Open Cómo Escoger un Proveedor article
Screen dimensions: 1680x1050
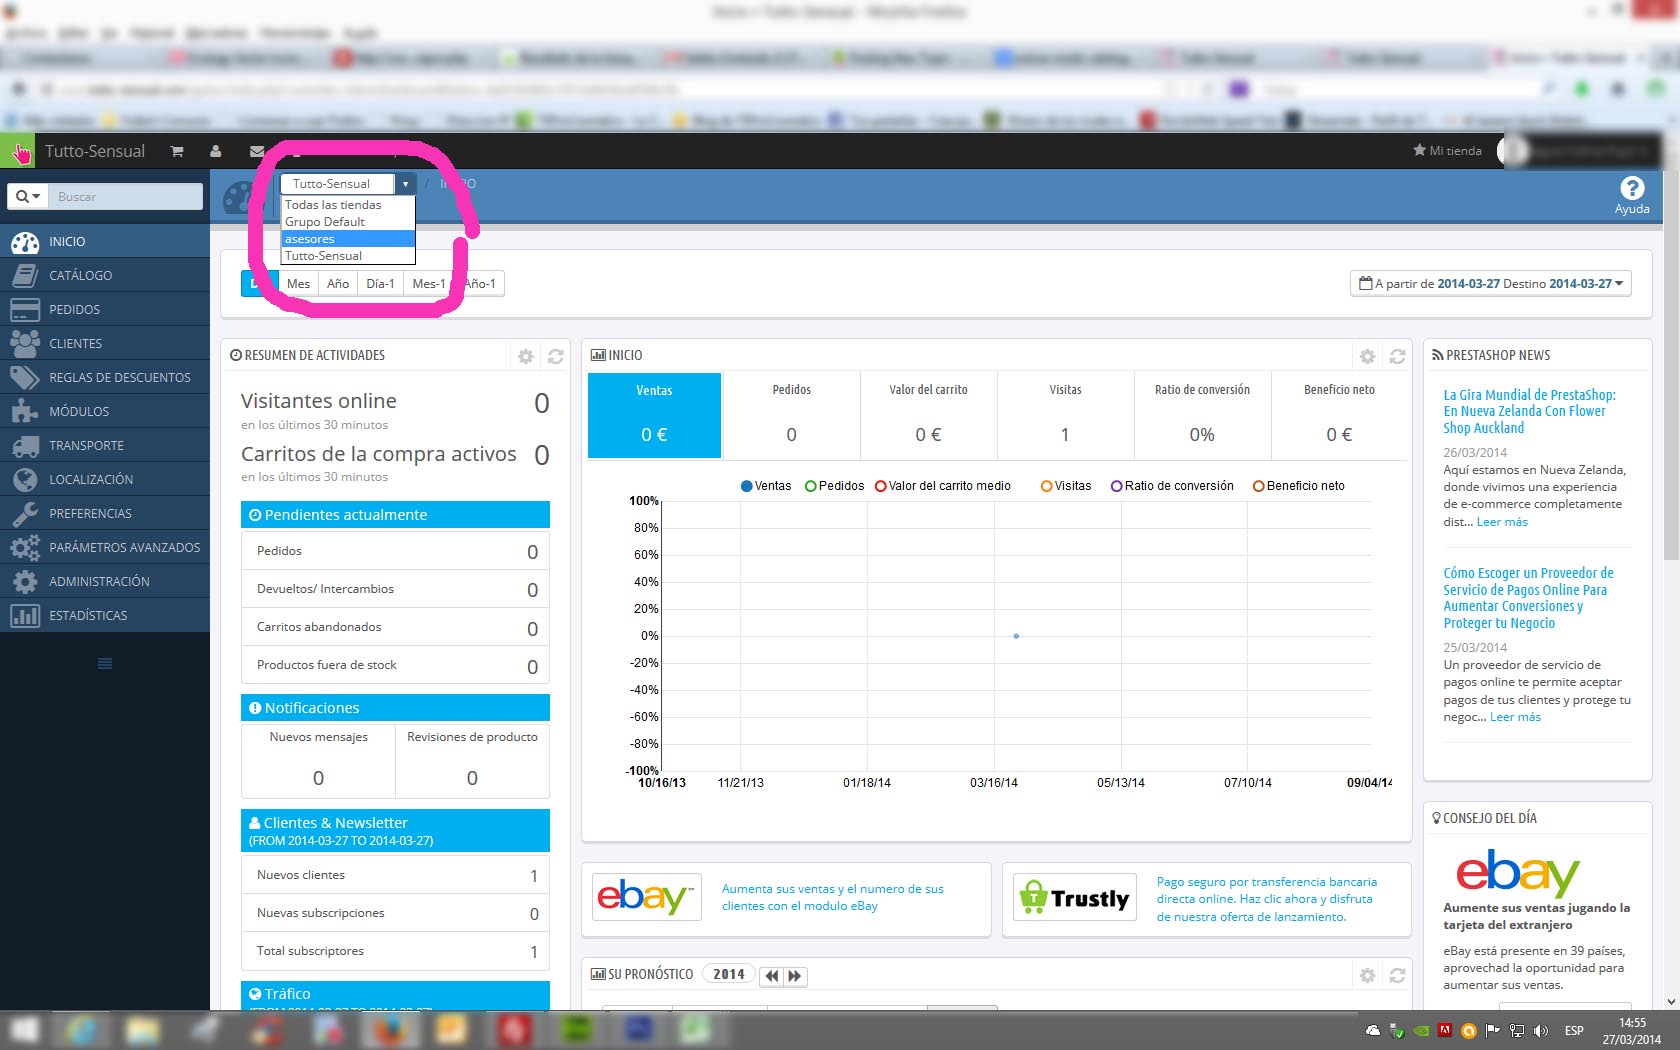1528,598
